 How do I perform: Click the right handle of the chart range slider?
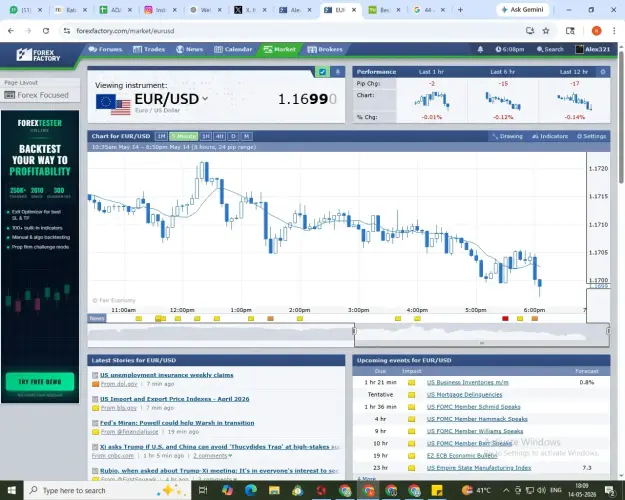pyautogui.click(x=608, y=331)
